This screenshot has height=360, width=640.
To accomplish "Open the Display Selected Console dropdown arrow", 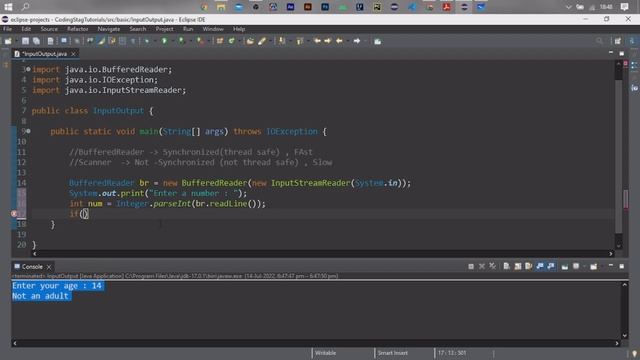I will [x=583, y=267].
